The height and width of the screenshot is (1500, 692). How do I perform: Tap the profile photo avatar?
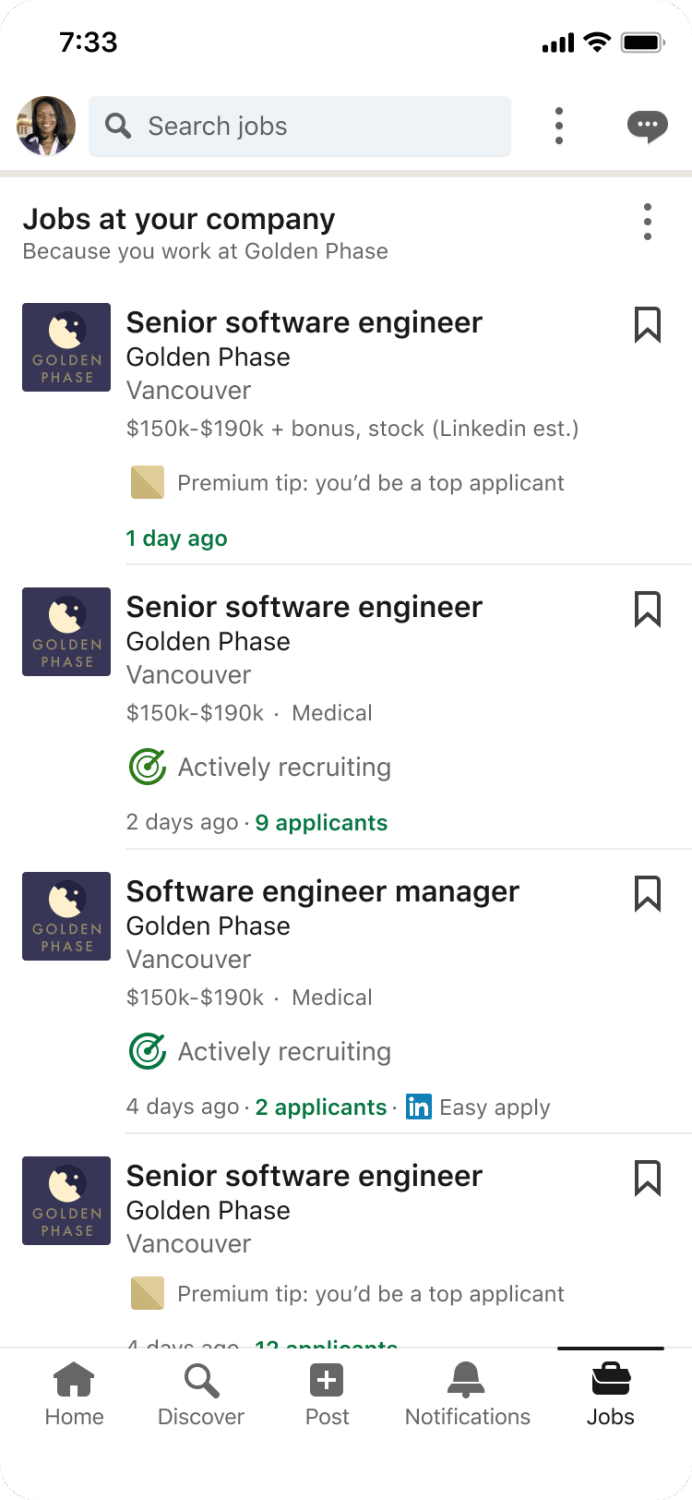pyautogui.click(x=46, y=126)
